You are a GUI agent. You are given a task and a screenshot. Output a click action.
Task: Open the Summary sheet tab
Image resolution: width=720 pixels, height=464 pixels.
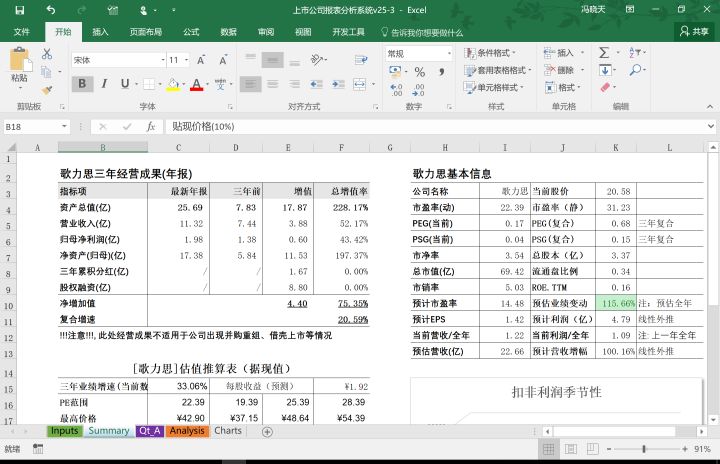pos(109,431)
